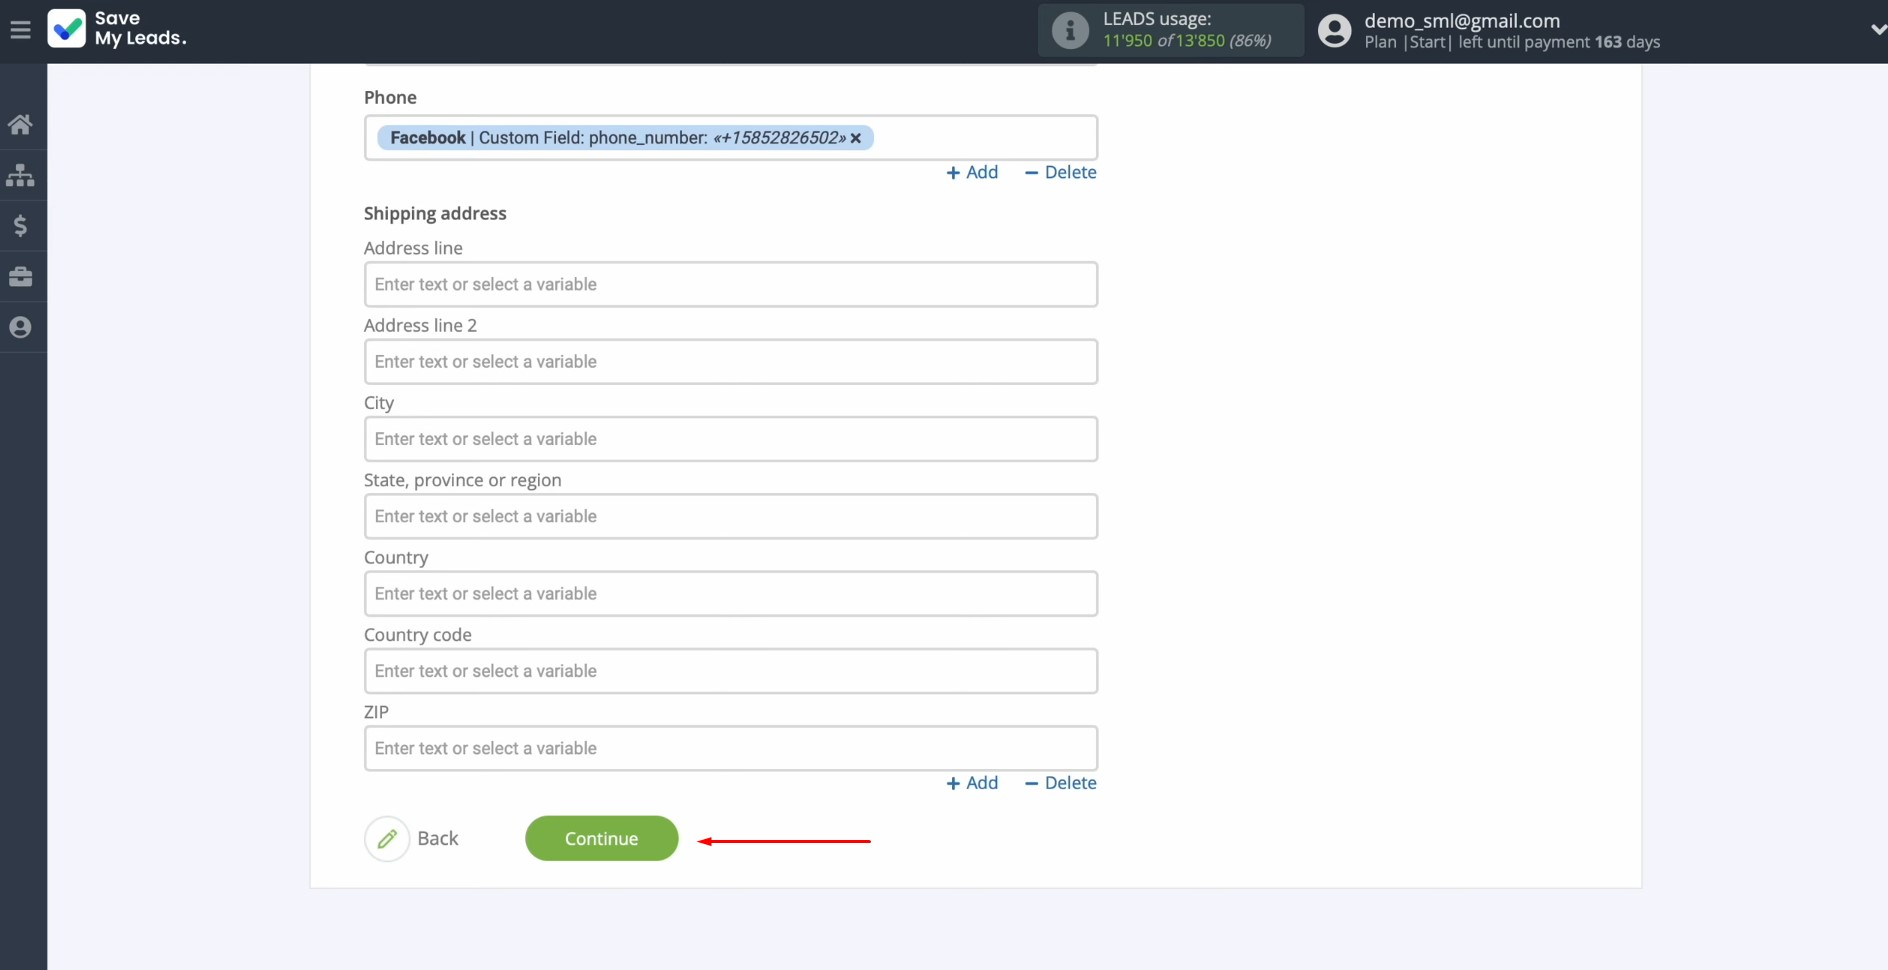
Task: Click Add below the ZIP field
Action: coord(972,783)
